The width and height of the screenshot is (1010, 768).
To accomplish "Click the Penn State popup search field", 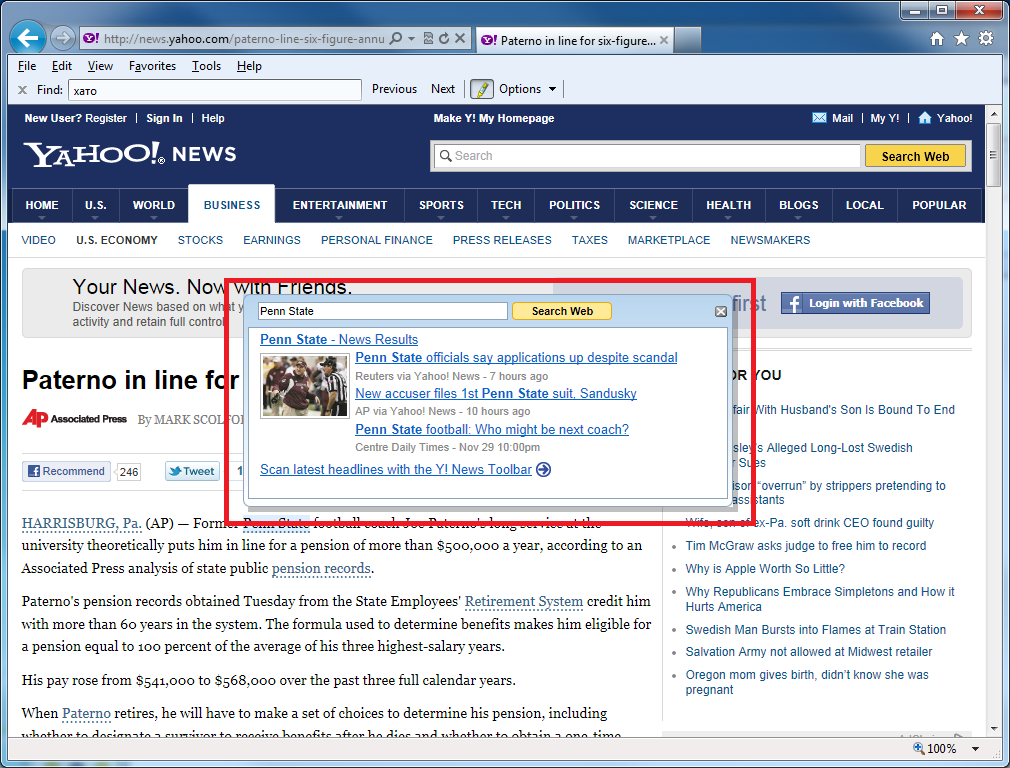I will [382, 311].
